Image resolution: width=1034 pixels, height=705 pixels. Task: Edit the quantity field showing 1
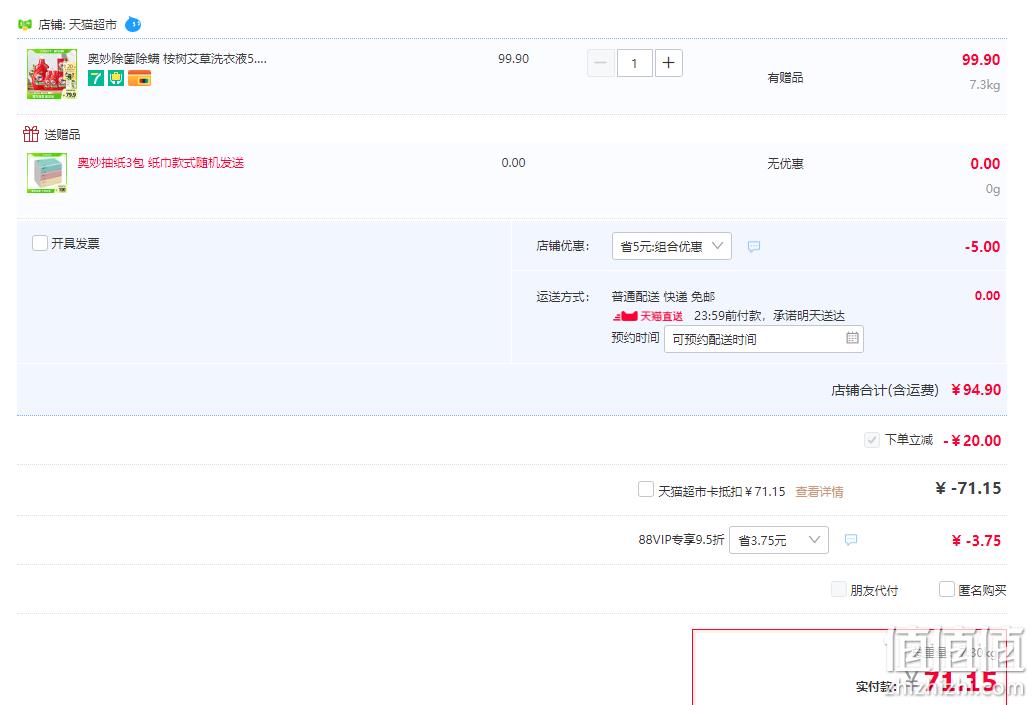click(634, 63)
